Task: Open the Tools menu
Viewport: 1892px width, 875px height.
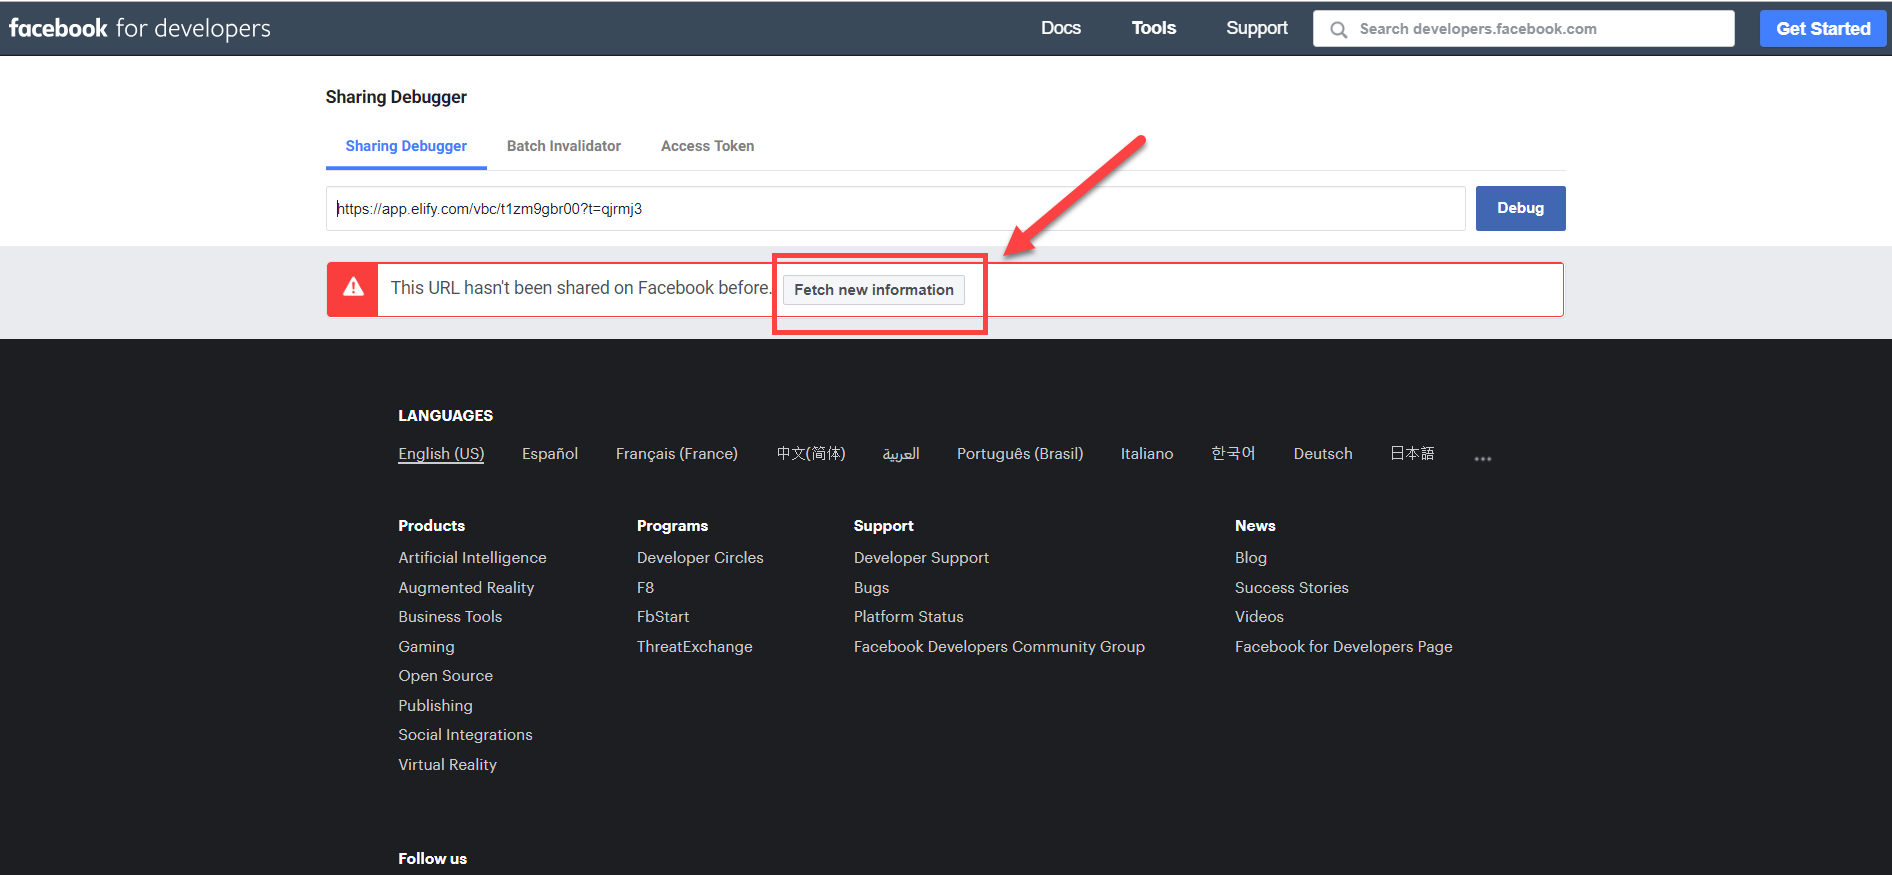Action: tap(1153, 28)
